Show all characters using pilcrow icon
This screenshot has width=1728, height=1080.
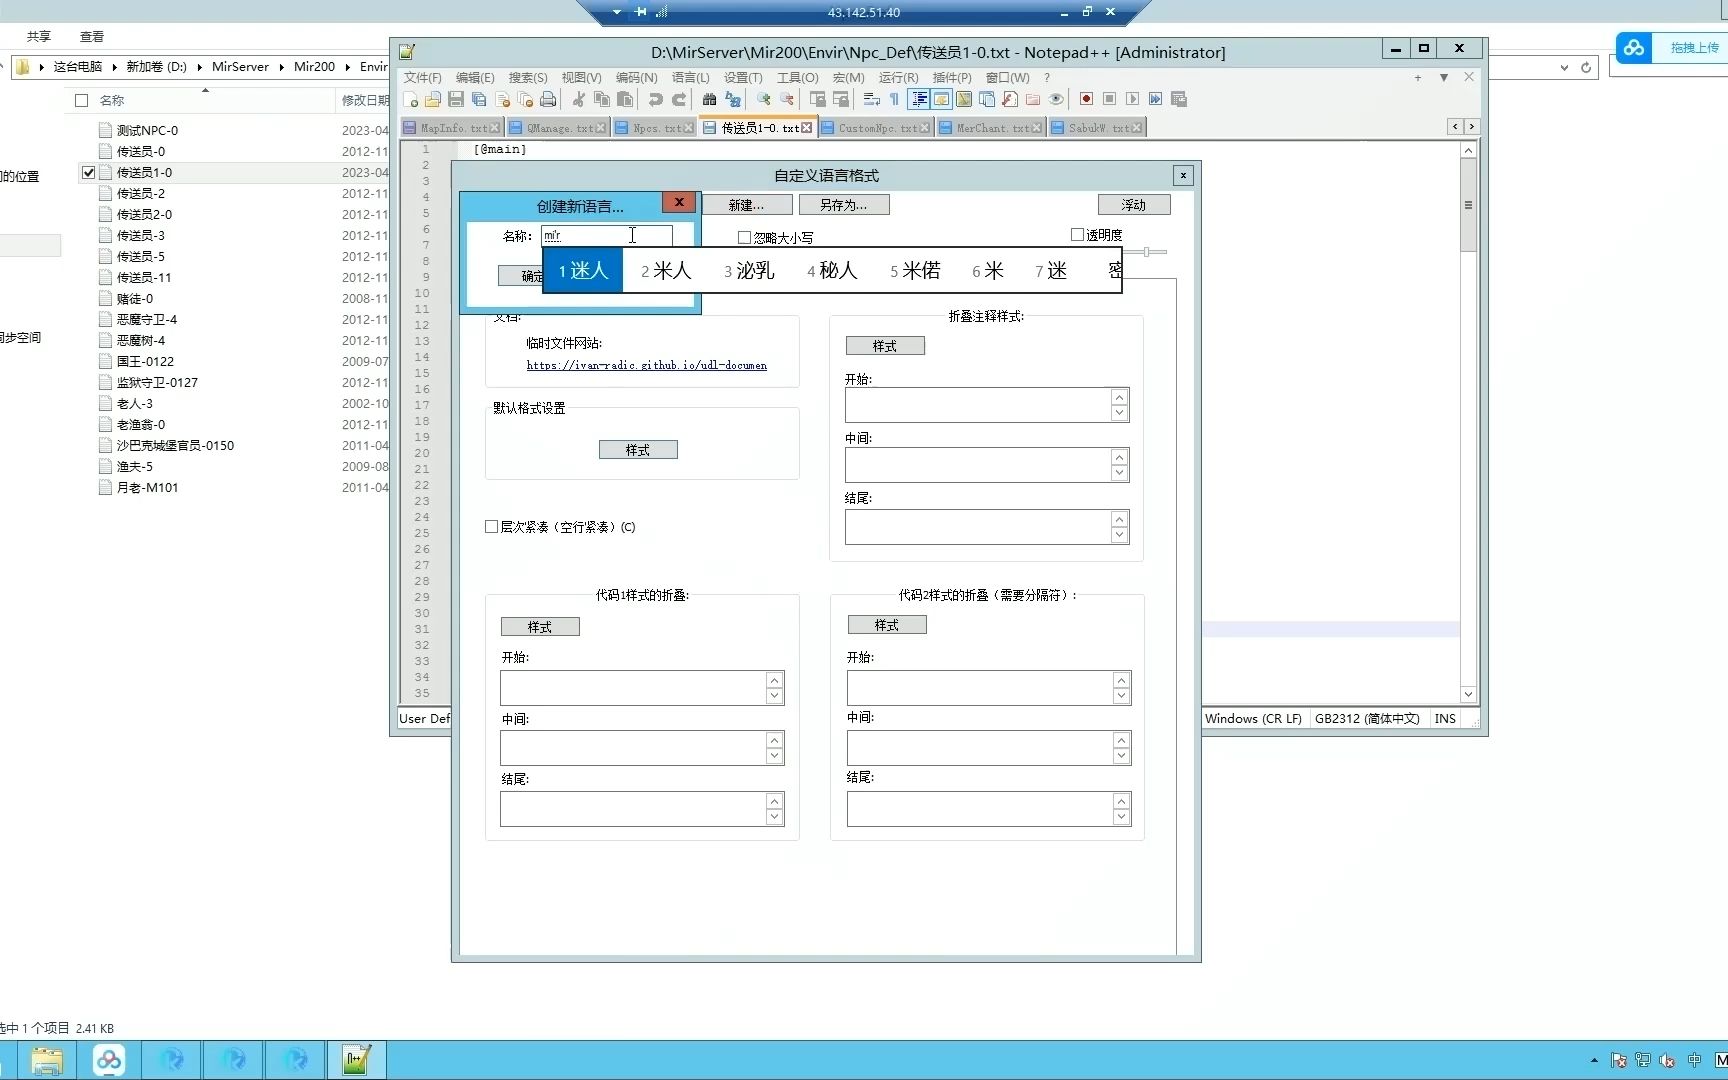point(893,99)
